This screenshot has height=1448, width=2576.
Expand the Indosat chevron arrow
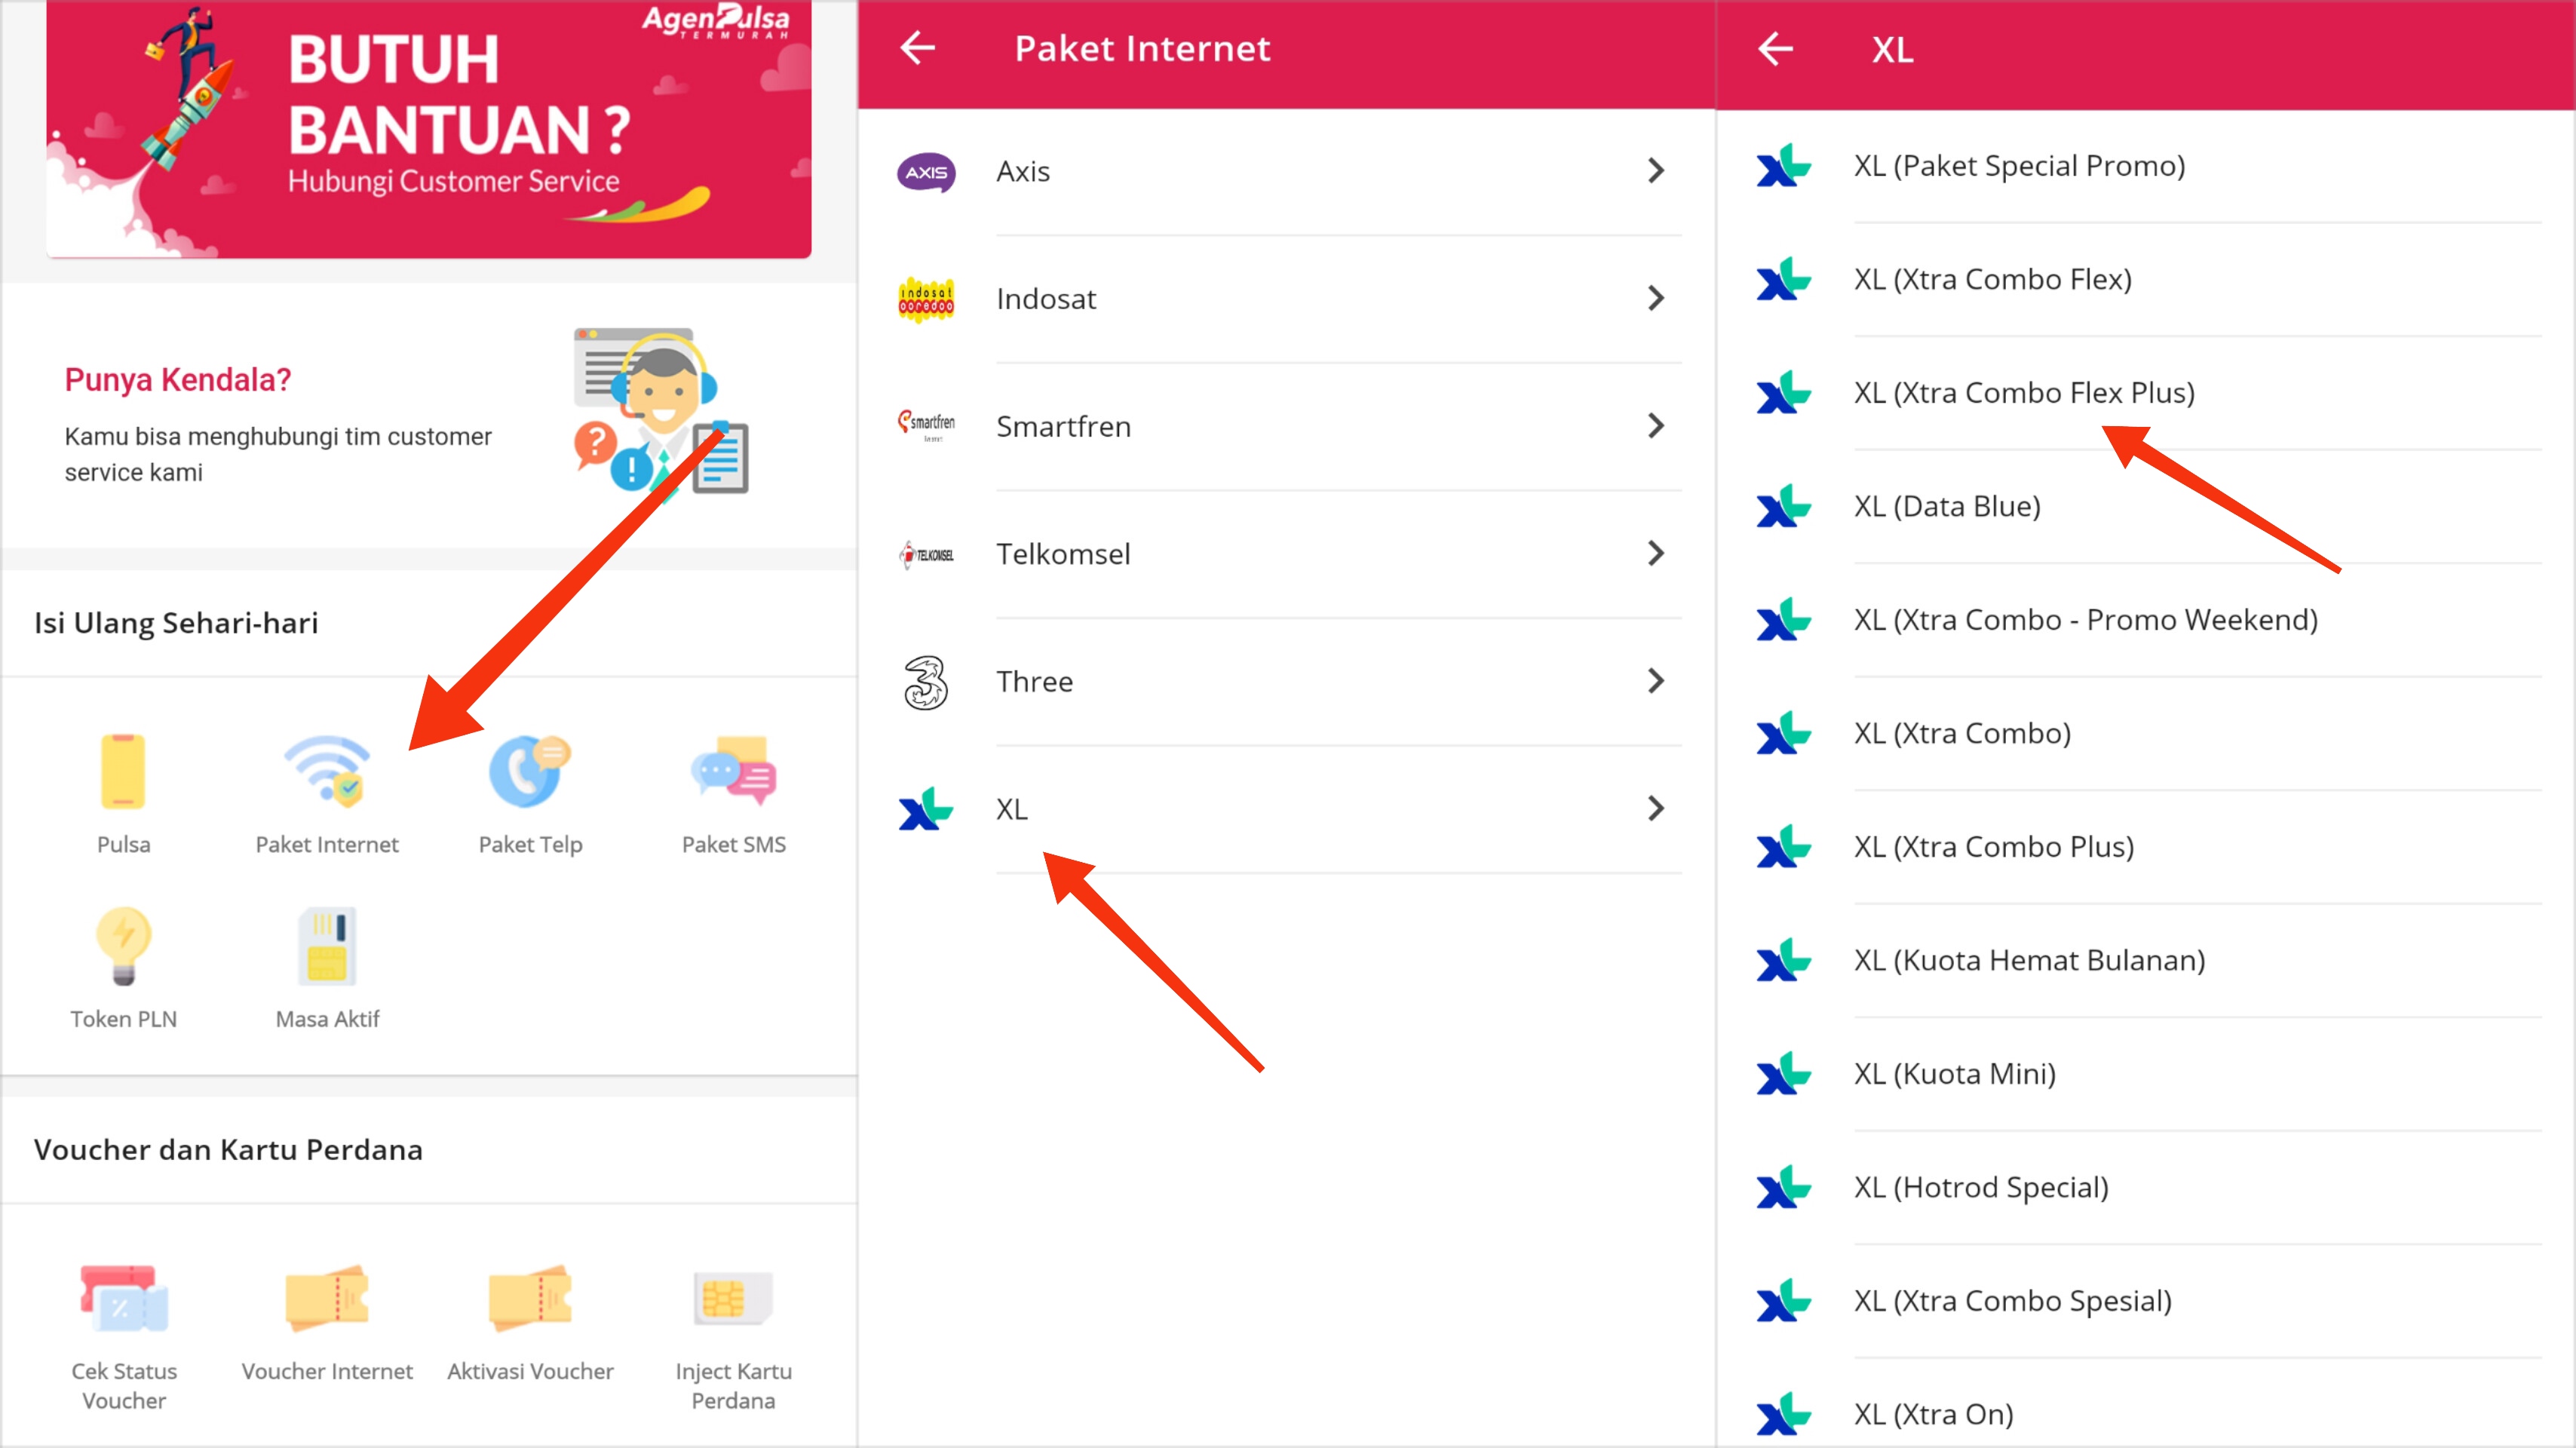(x=1656, y=298)
